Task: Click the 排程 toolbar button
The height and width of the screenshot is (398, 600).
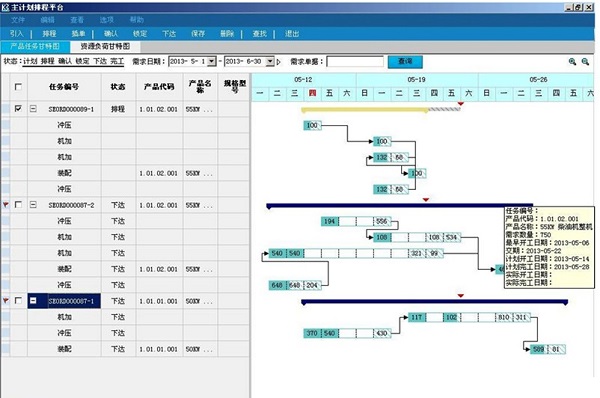Action: pyautogui.click(x=49, y=34)
